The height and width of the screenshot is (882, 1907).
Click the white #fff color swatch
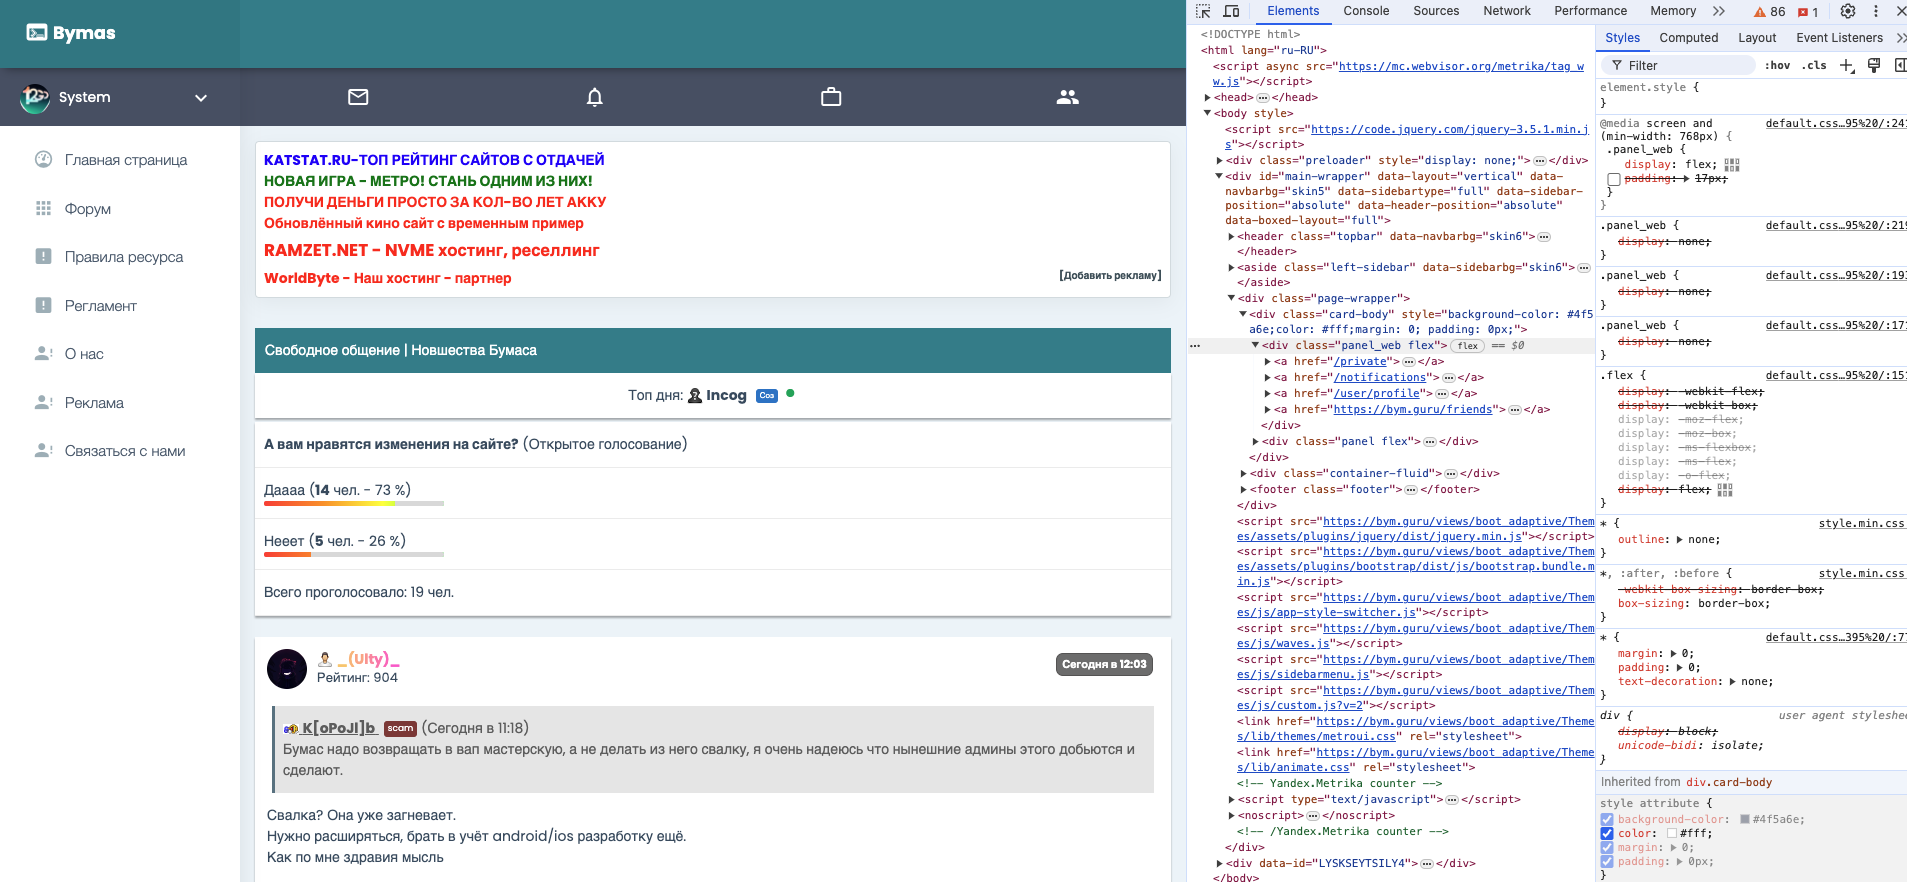(1671, 833)
